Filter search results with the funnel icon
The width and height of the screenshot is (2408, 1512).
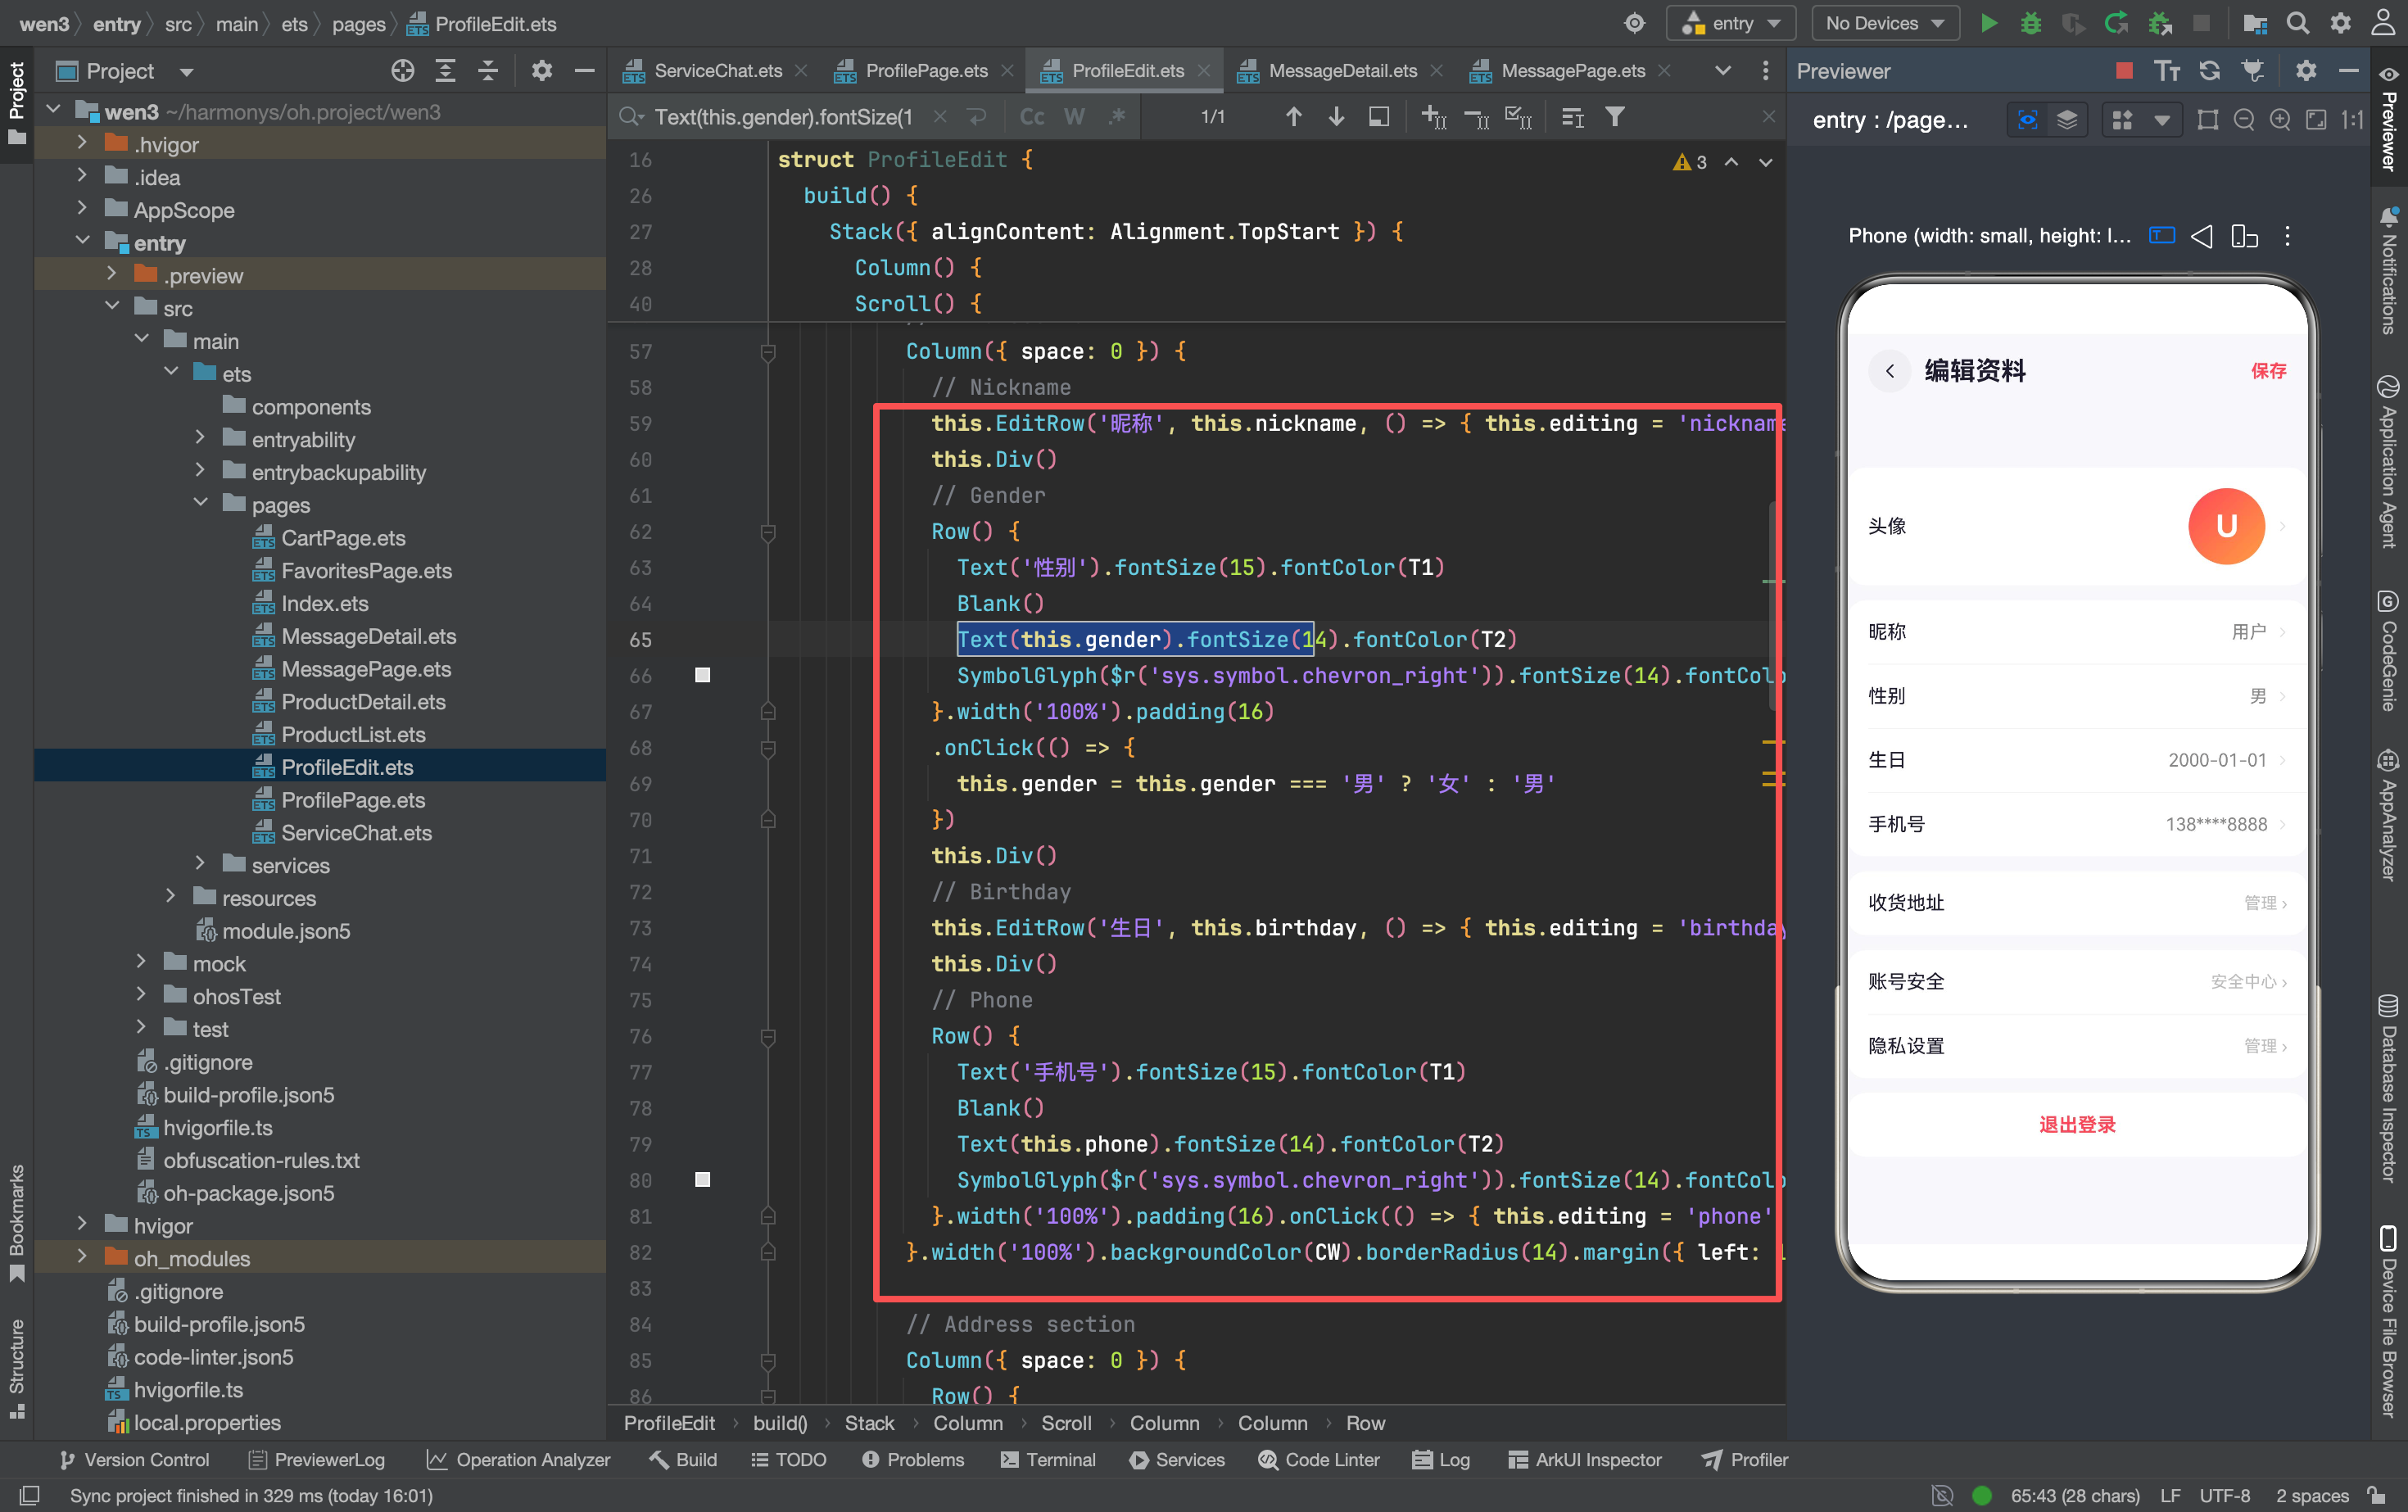(x=1614, y=117)
